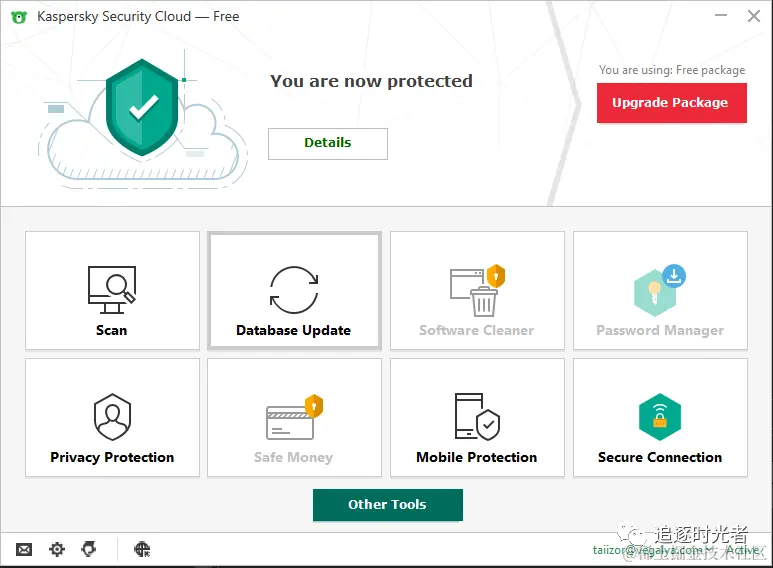Open the Scan tile
Screen dimensions: 773x568
(x=112, y=290)
